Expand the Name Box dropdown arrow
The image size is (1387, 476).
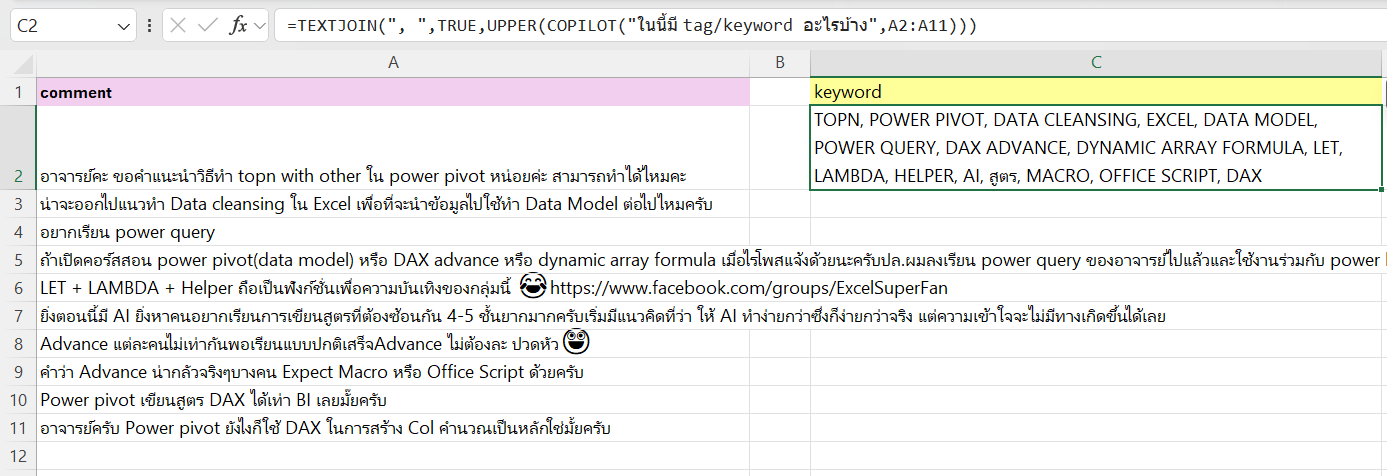point(124,26)
